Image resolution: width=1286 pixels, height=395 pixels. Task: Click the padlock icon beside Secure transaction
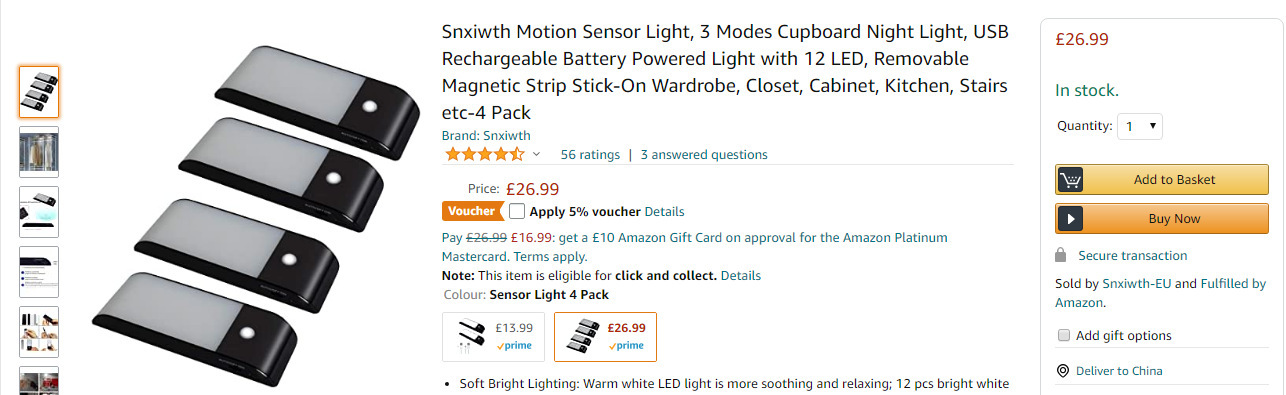coord(1061,256)
